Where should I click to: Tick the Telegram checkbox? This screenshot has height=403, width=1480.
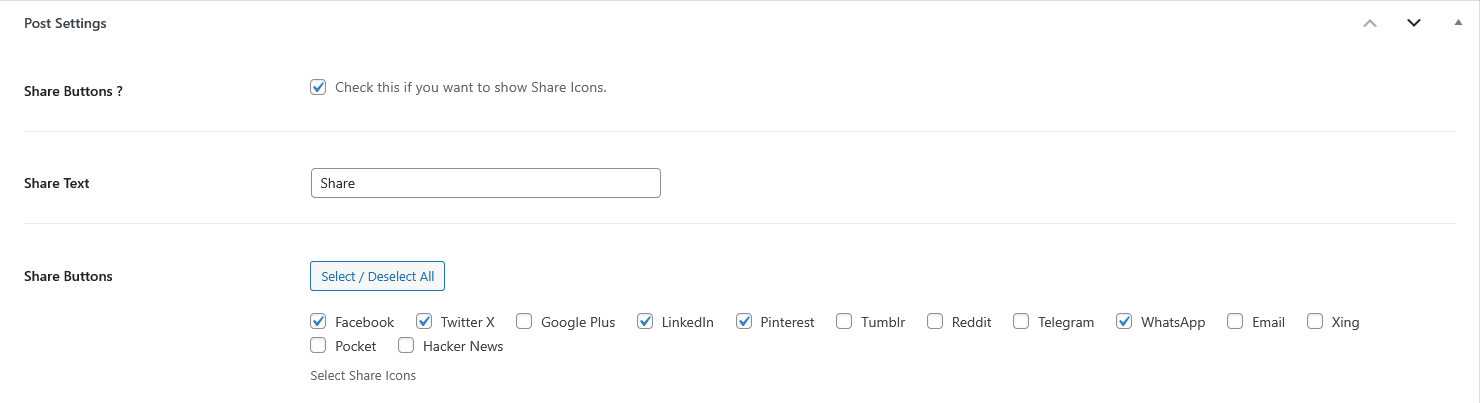tap(1021, 322)
